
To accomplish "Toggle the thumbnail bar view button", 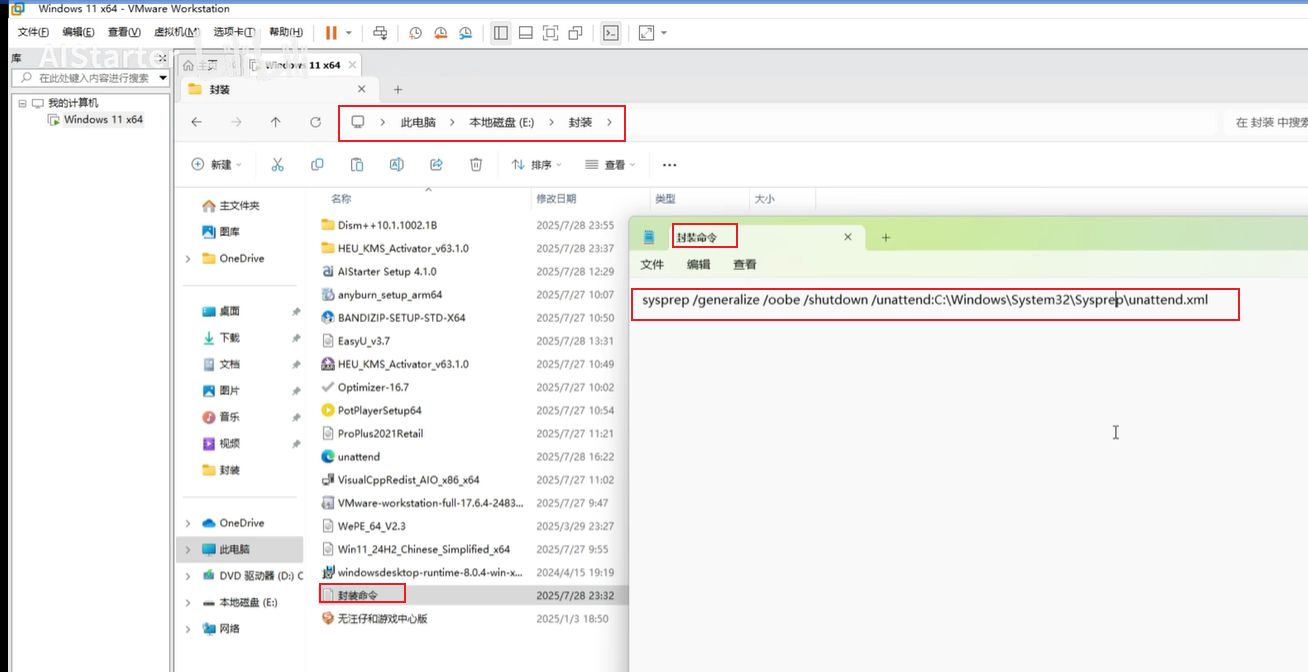I will click(525, 33).
